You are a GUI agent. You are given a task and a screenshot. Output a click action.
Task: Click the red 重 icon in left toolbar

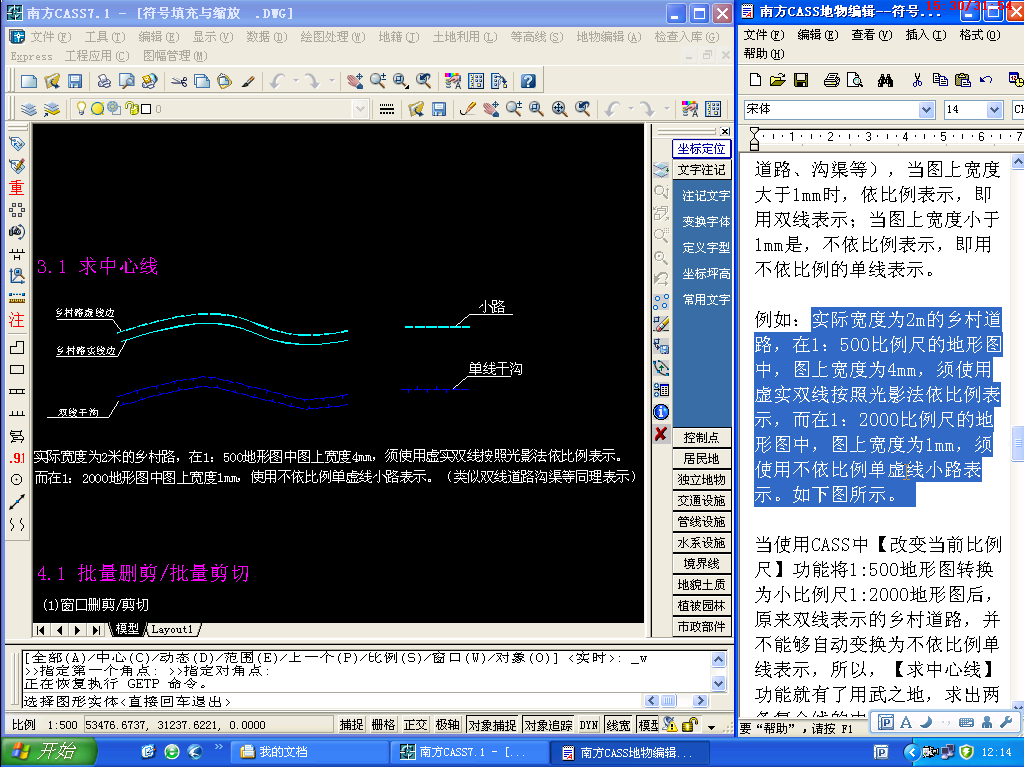click(16, 188)
